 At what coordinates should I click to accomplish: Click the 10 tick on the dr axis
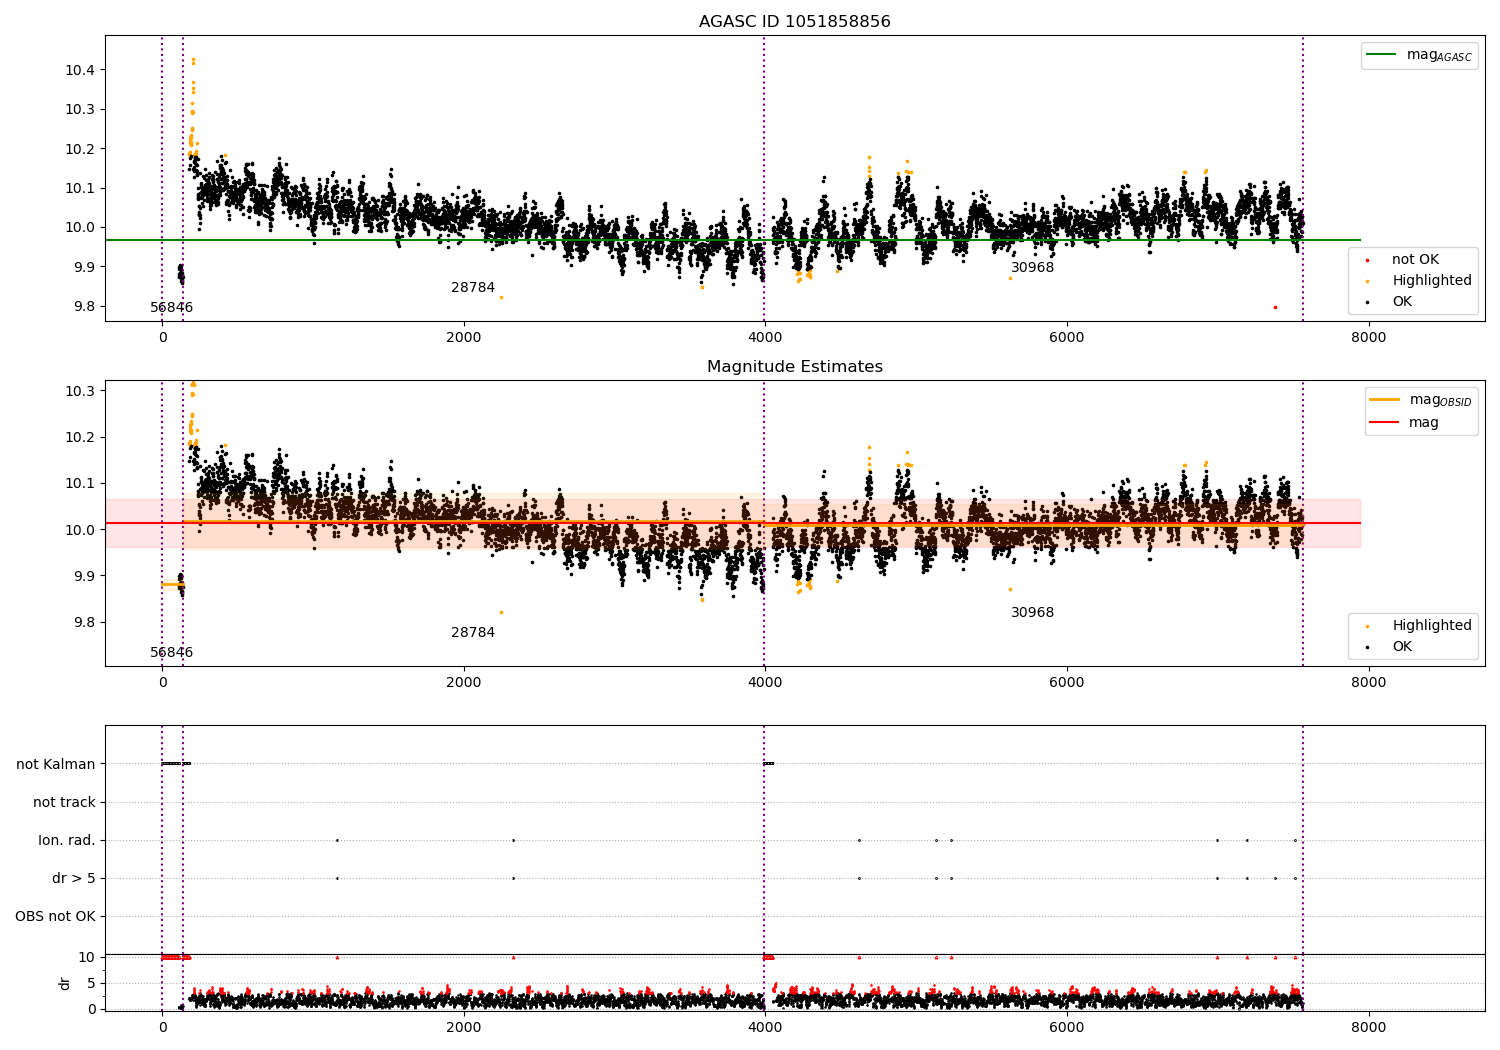coord(88,958)
